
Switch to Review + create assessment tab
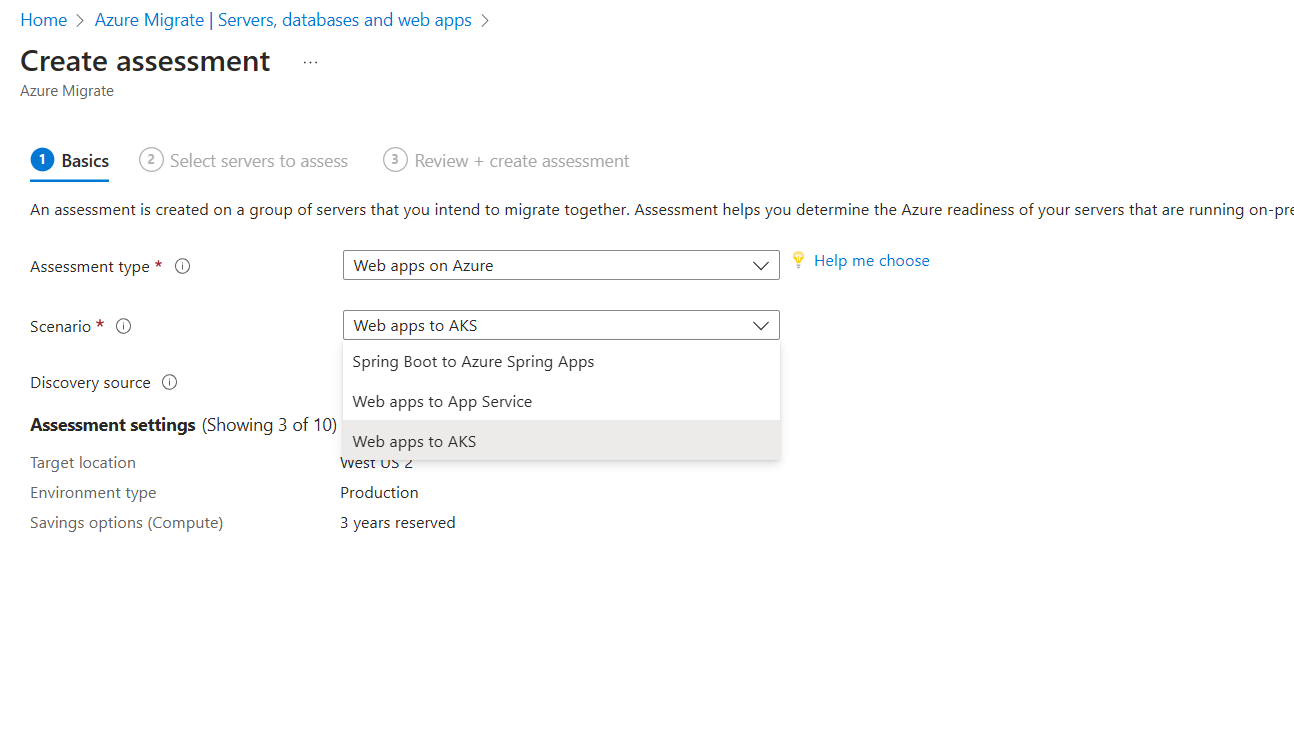pyautogui.click(x=521, y=160)
